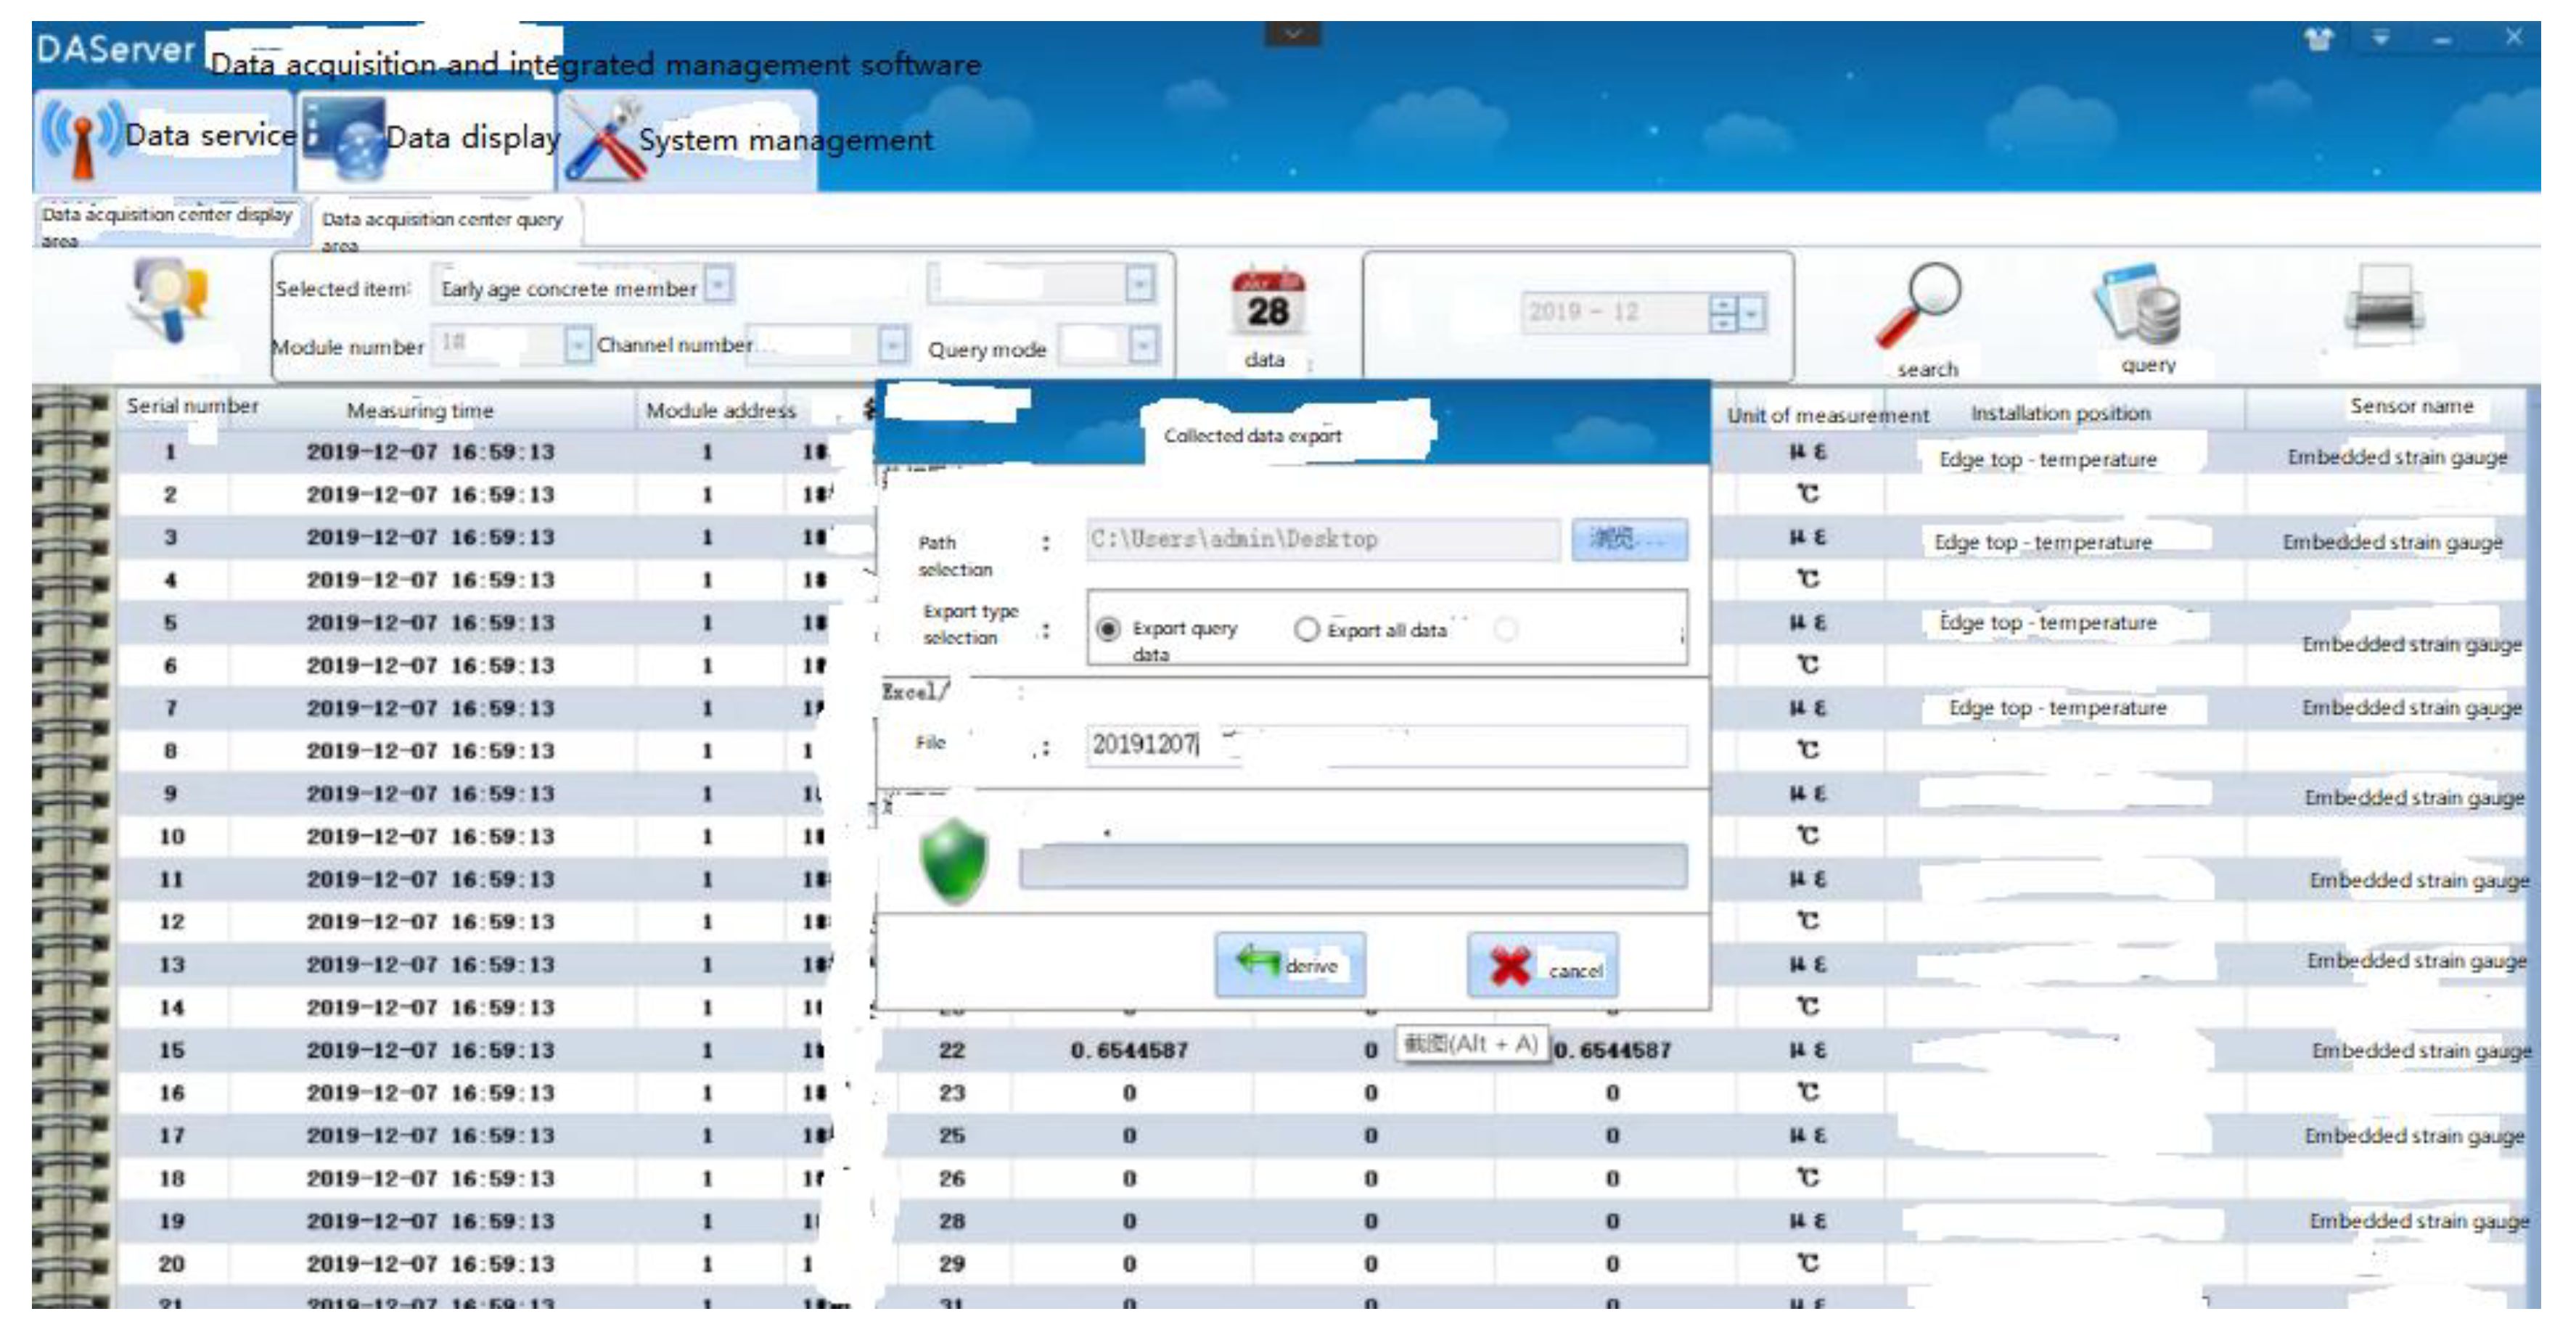
Task: Click the calendar data icon
Action: [x=1267, y=303]
